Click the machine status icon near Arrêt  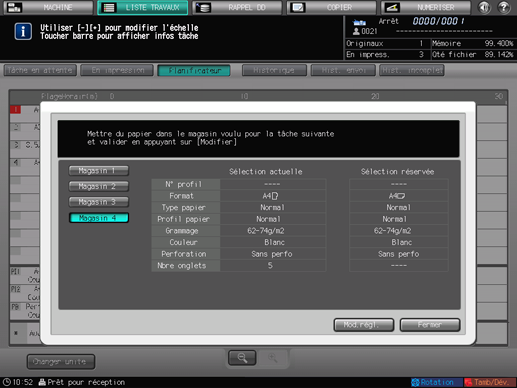click(360, 22)
